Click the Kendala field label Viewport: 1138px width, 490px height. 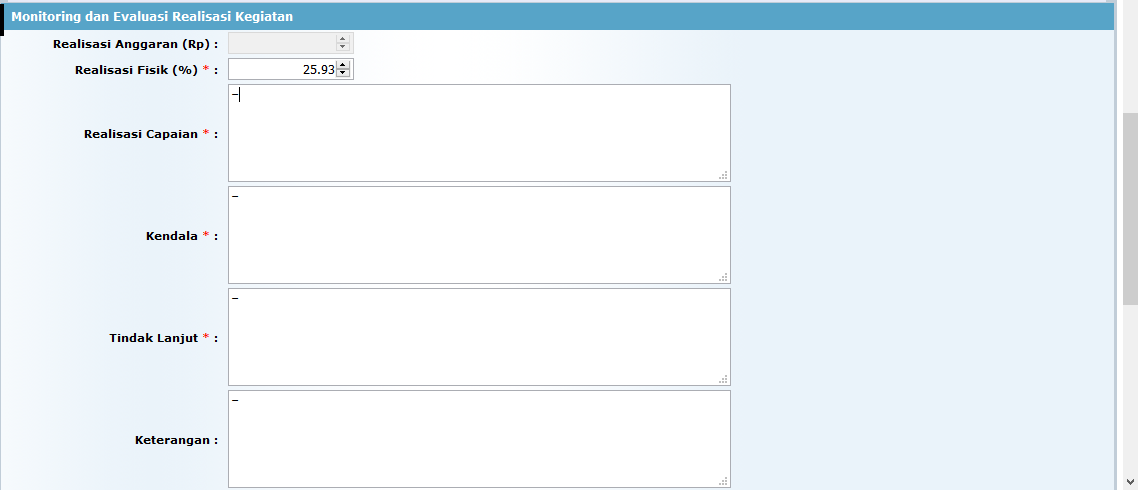coord(172,236)
